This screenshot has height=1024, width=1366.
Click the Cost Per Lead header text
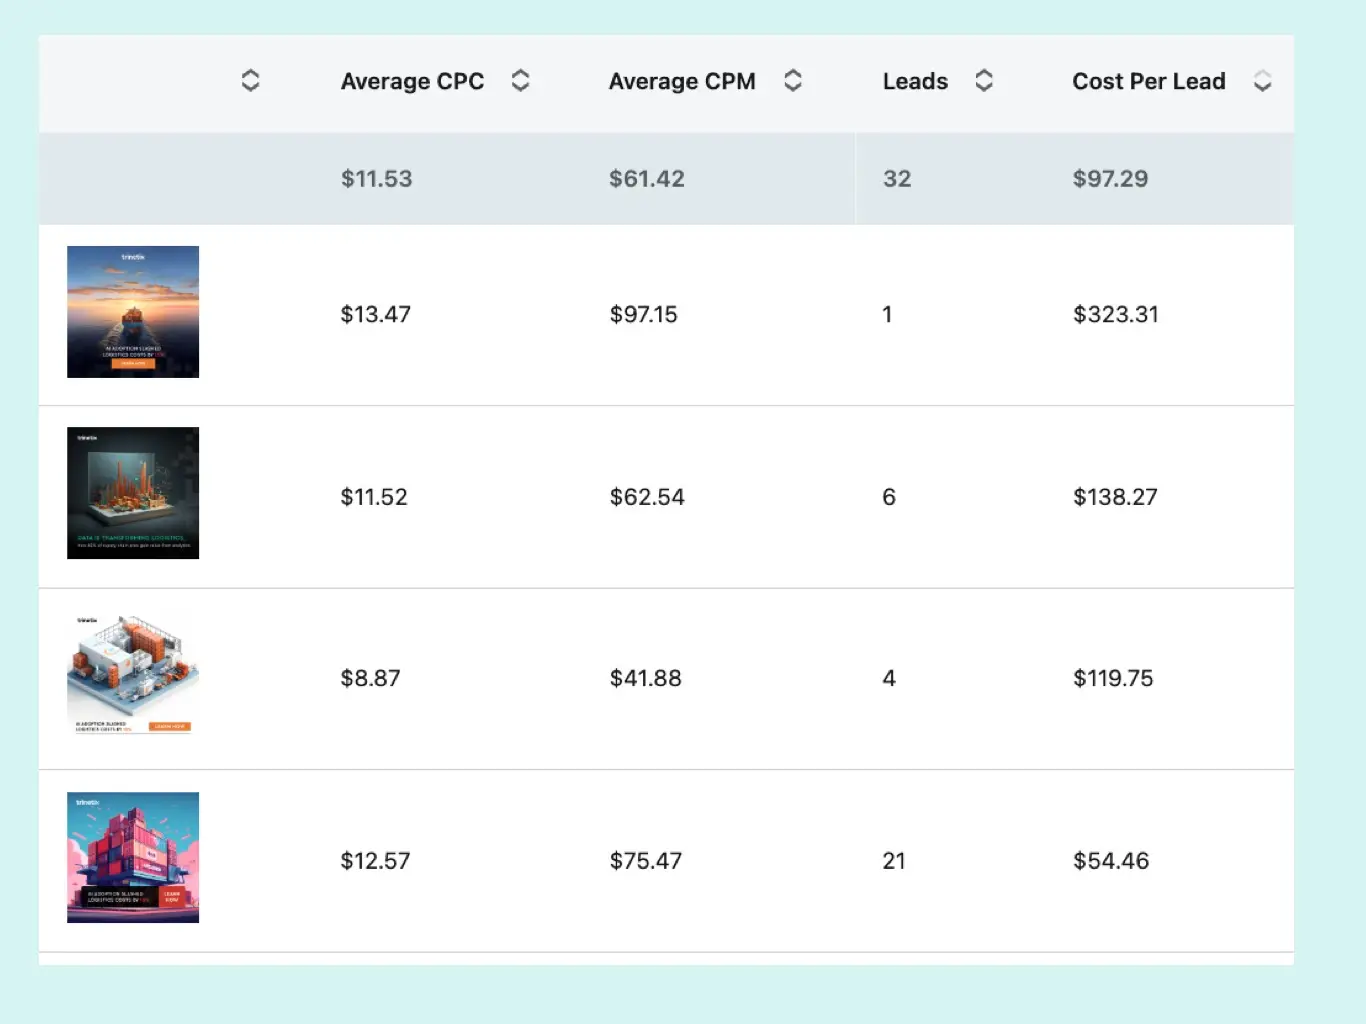1148,81
